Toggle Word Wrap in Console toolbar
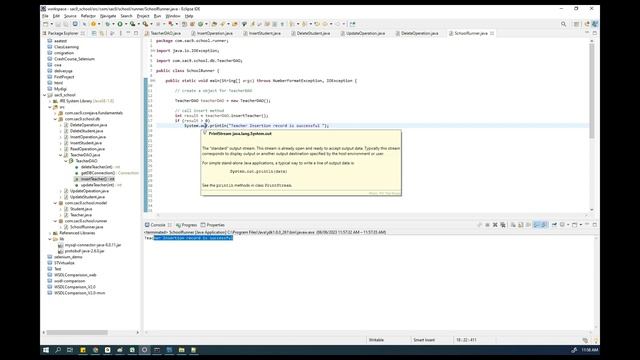Viewport: 640px width, 360px height. click(528, 224)
